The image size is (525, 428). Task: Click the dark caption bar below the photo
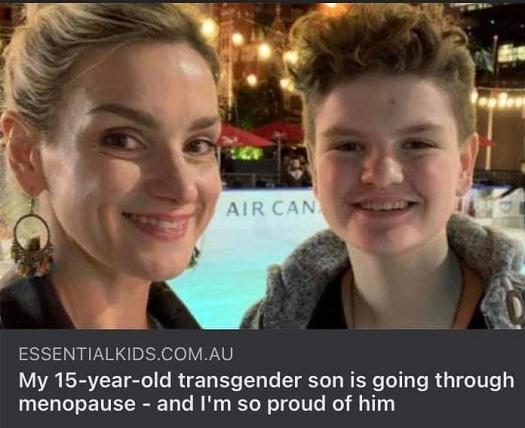(x=262, y=378)
